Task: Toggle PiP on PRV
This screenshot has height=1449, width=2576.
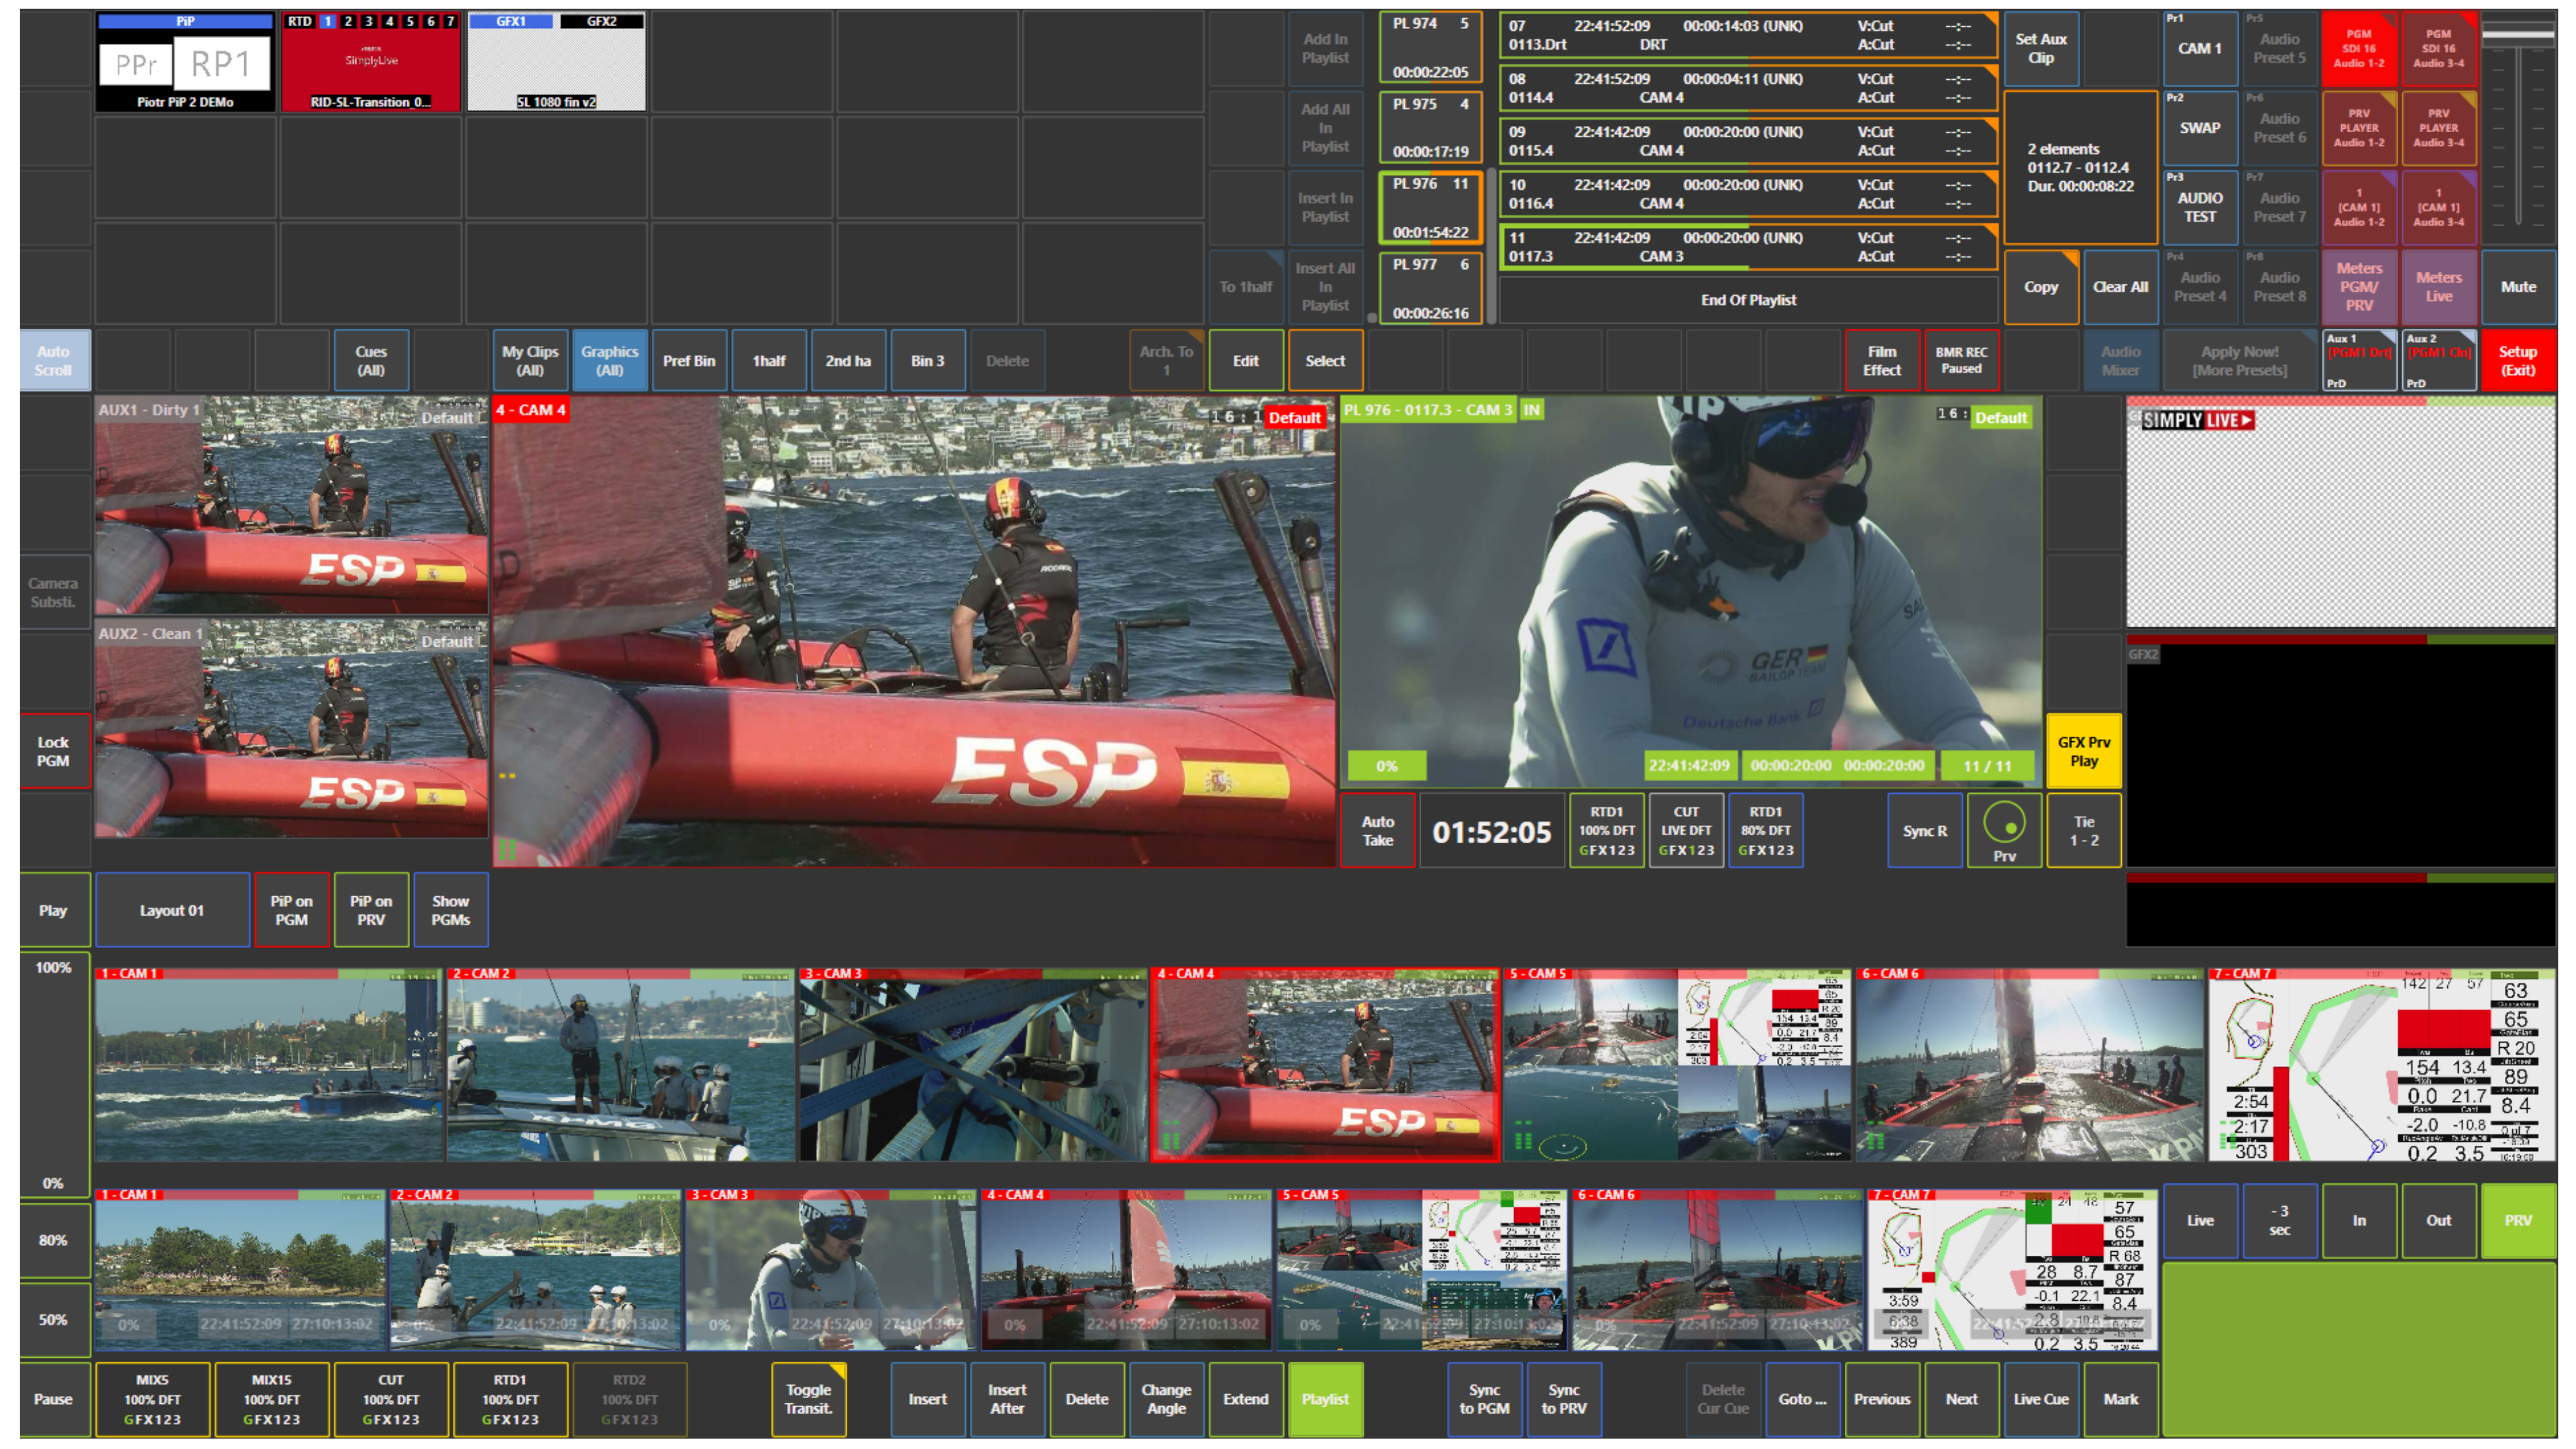Action: (x=371, y=910)
